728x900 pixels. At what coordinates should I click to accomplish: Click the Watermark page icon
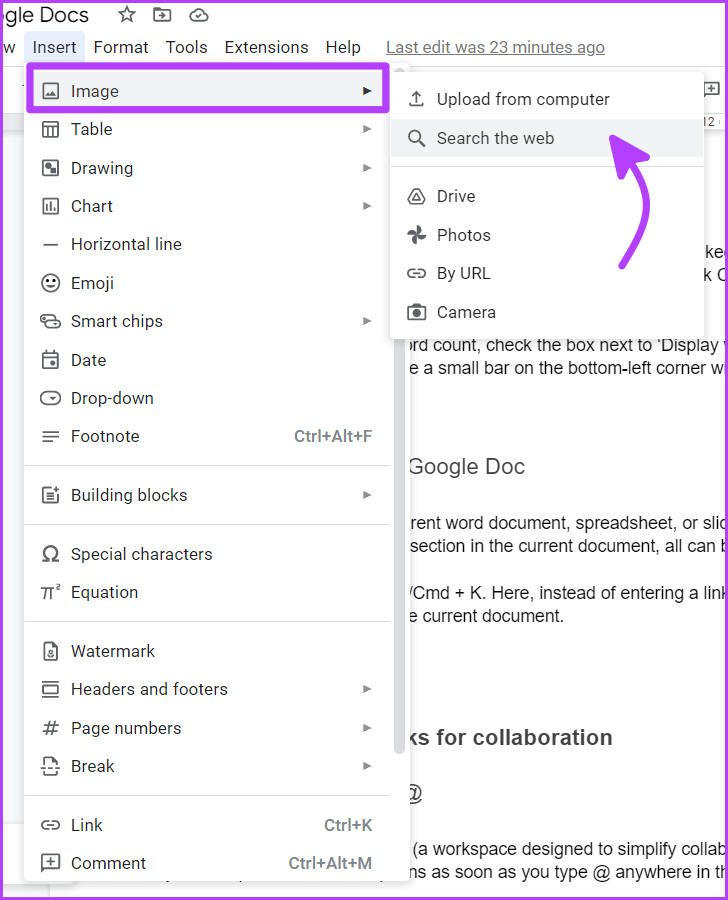tap(51, 651)
